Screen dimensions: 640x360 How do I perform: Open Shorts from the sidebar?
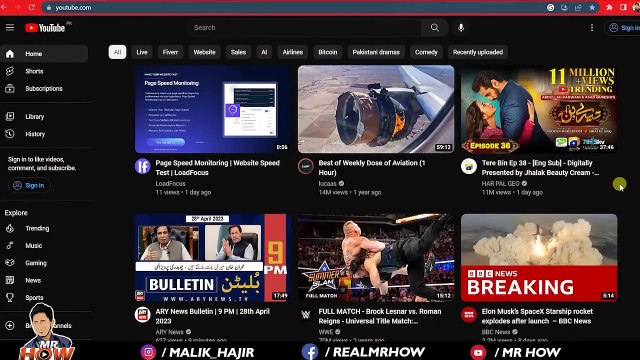(44, 71)
